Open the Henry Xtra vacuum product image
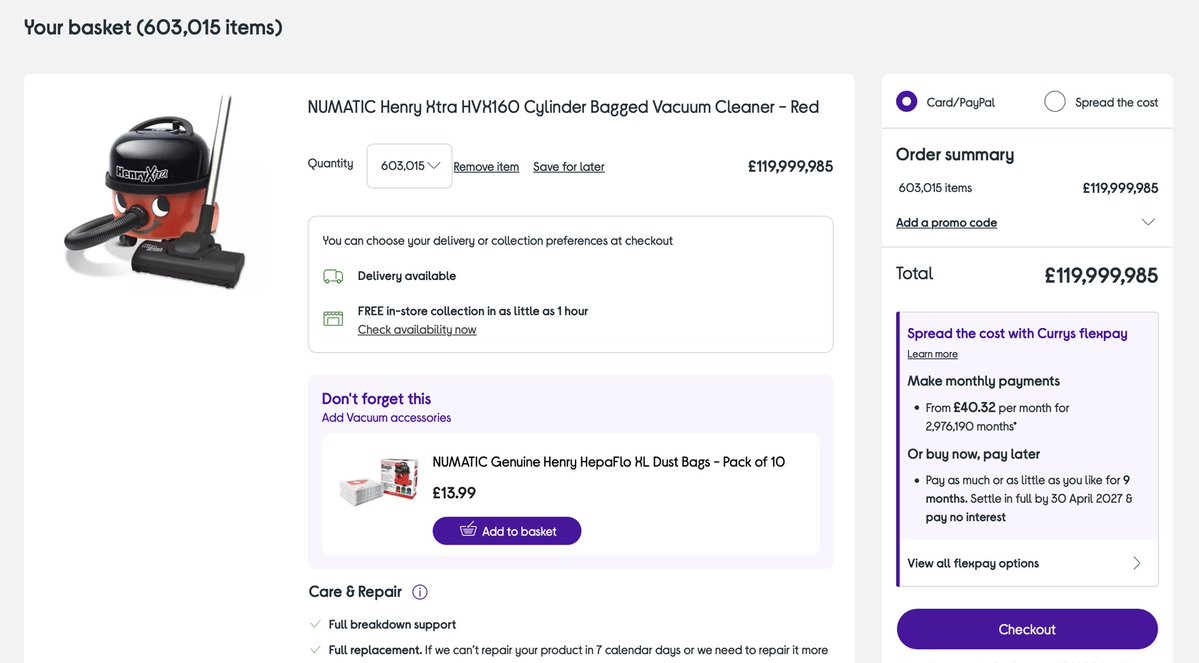The width and height of the screenshot is (1199, 663). 157,193
